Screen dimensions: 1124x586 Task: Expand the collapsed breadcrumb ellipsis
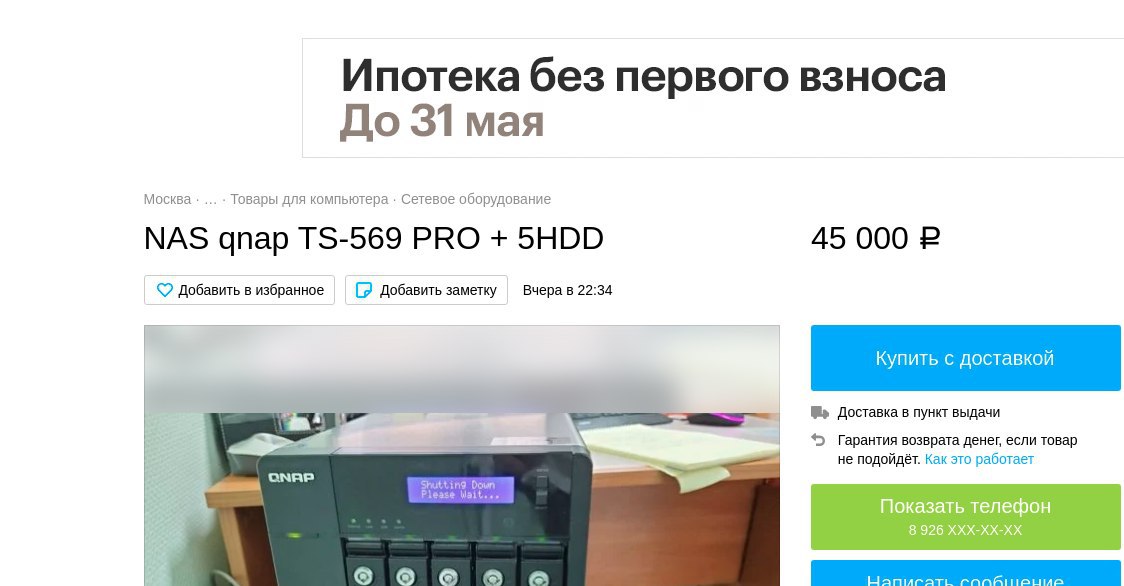tap(210, 199)
